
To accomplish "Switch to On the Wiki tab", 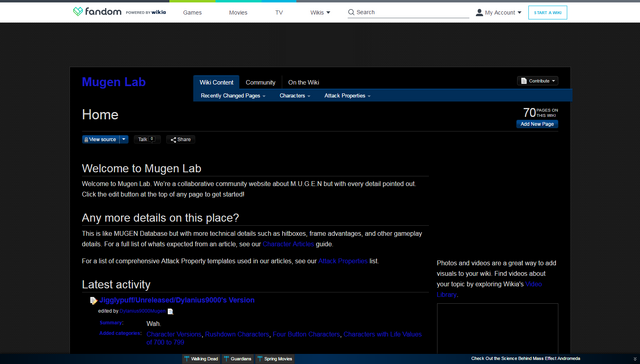I will click(x=303, y=82).
